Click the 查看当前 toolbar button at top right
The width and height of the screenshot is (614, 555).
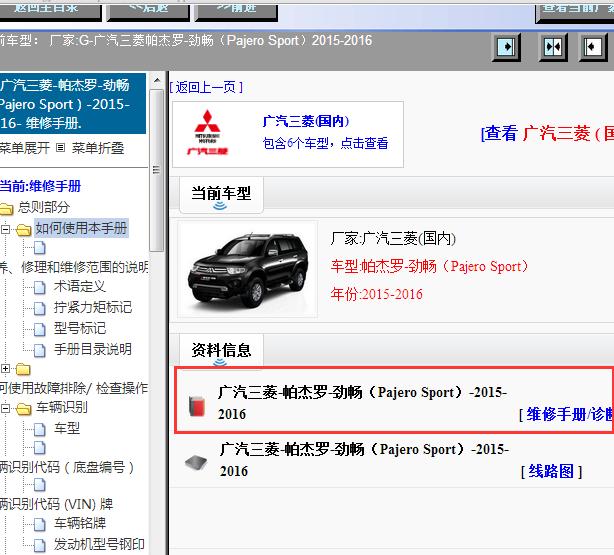pyautogui.click(x=575, y=13)
